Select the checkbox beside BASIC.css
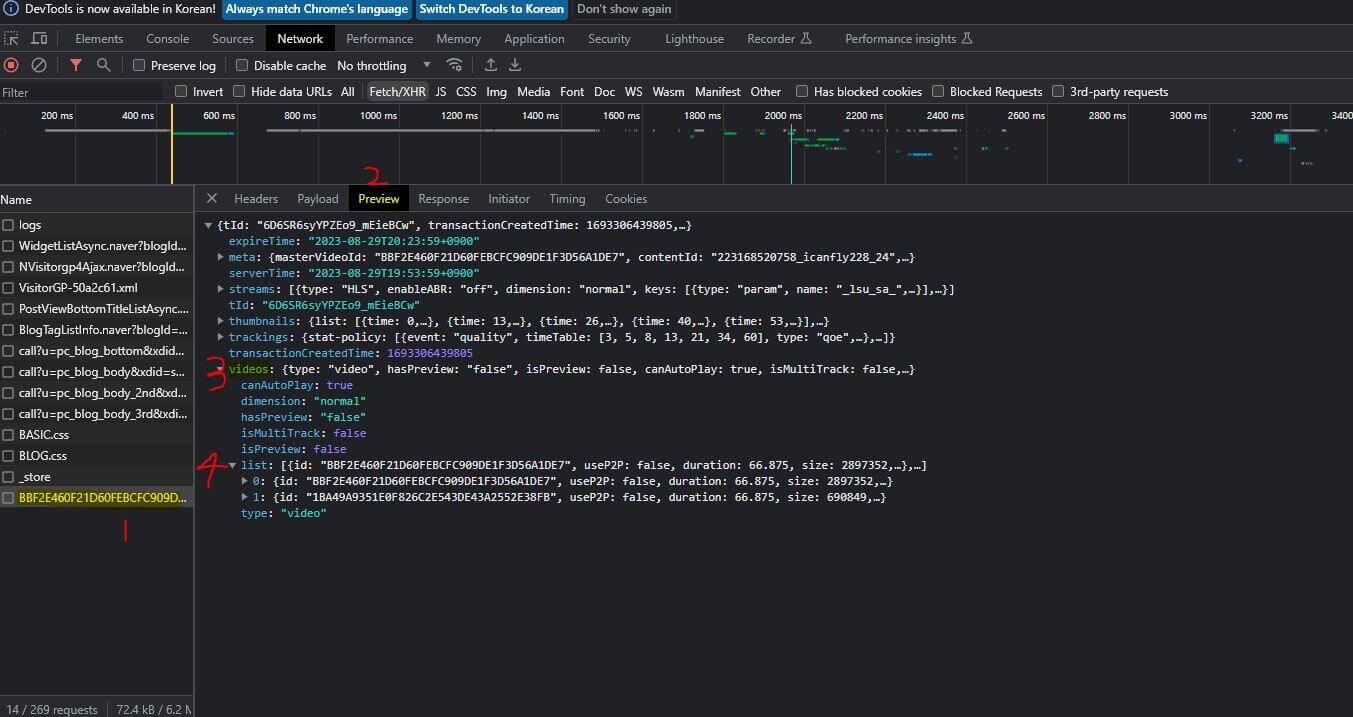 tap(8, 435)
